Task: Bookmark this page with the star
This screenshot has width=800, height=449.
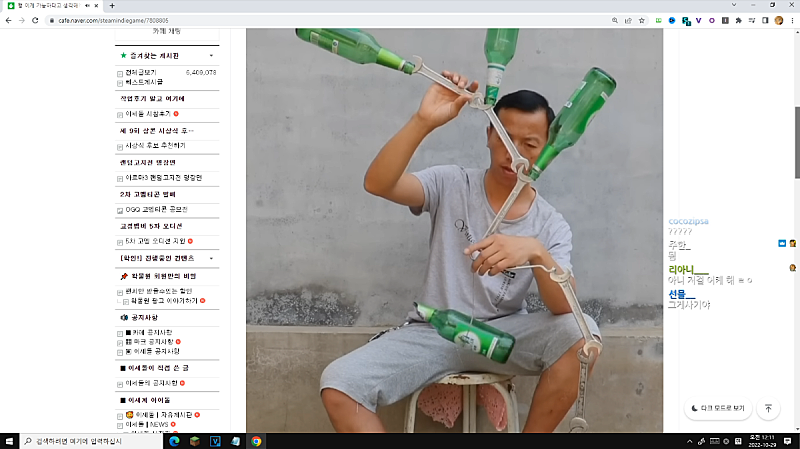Action: [x=642, y=20]
